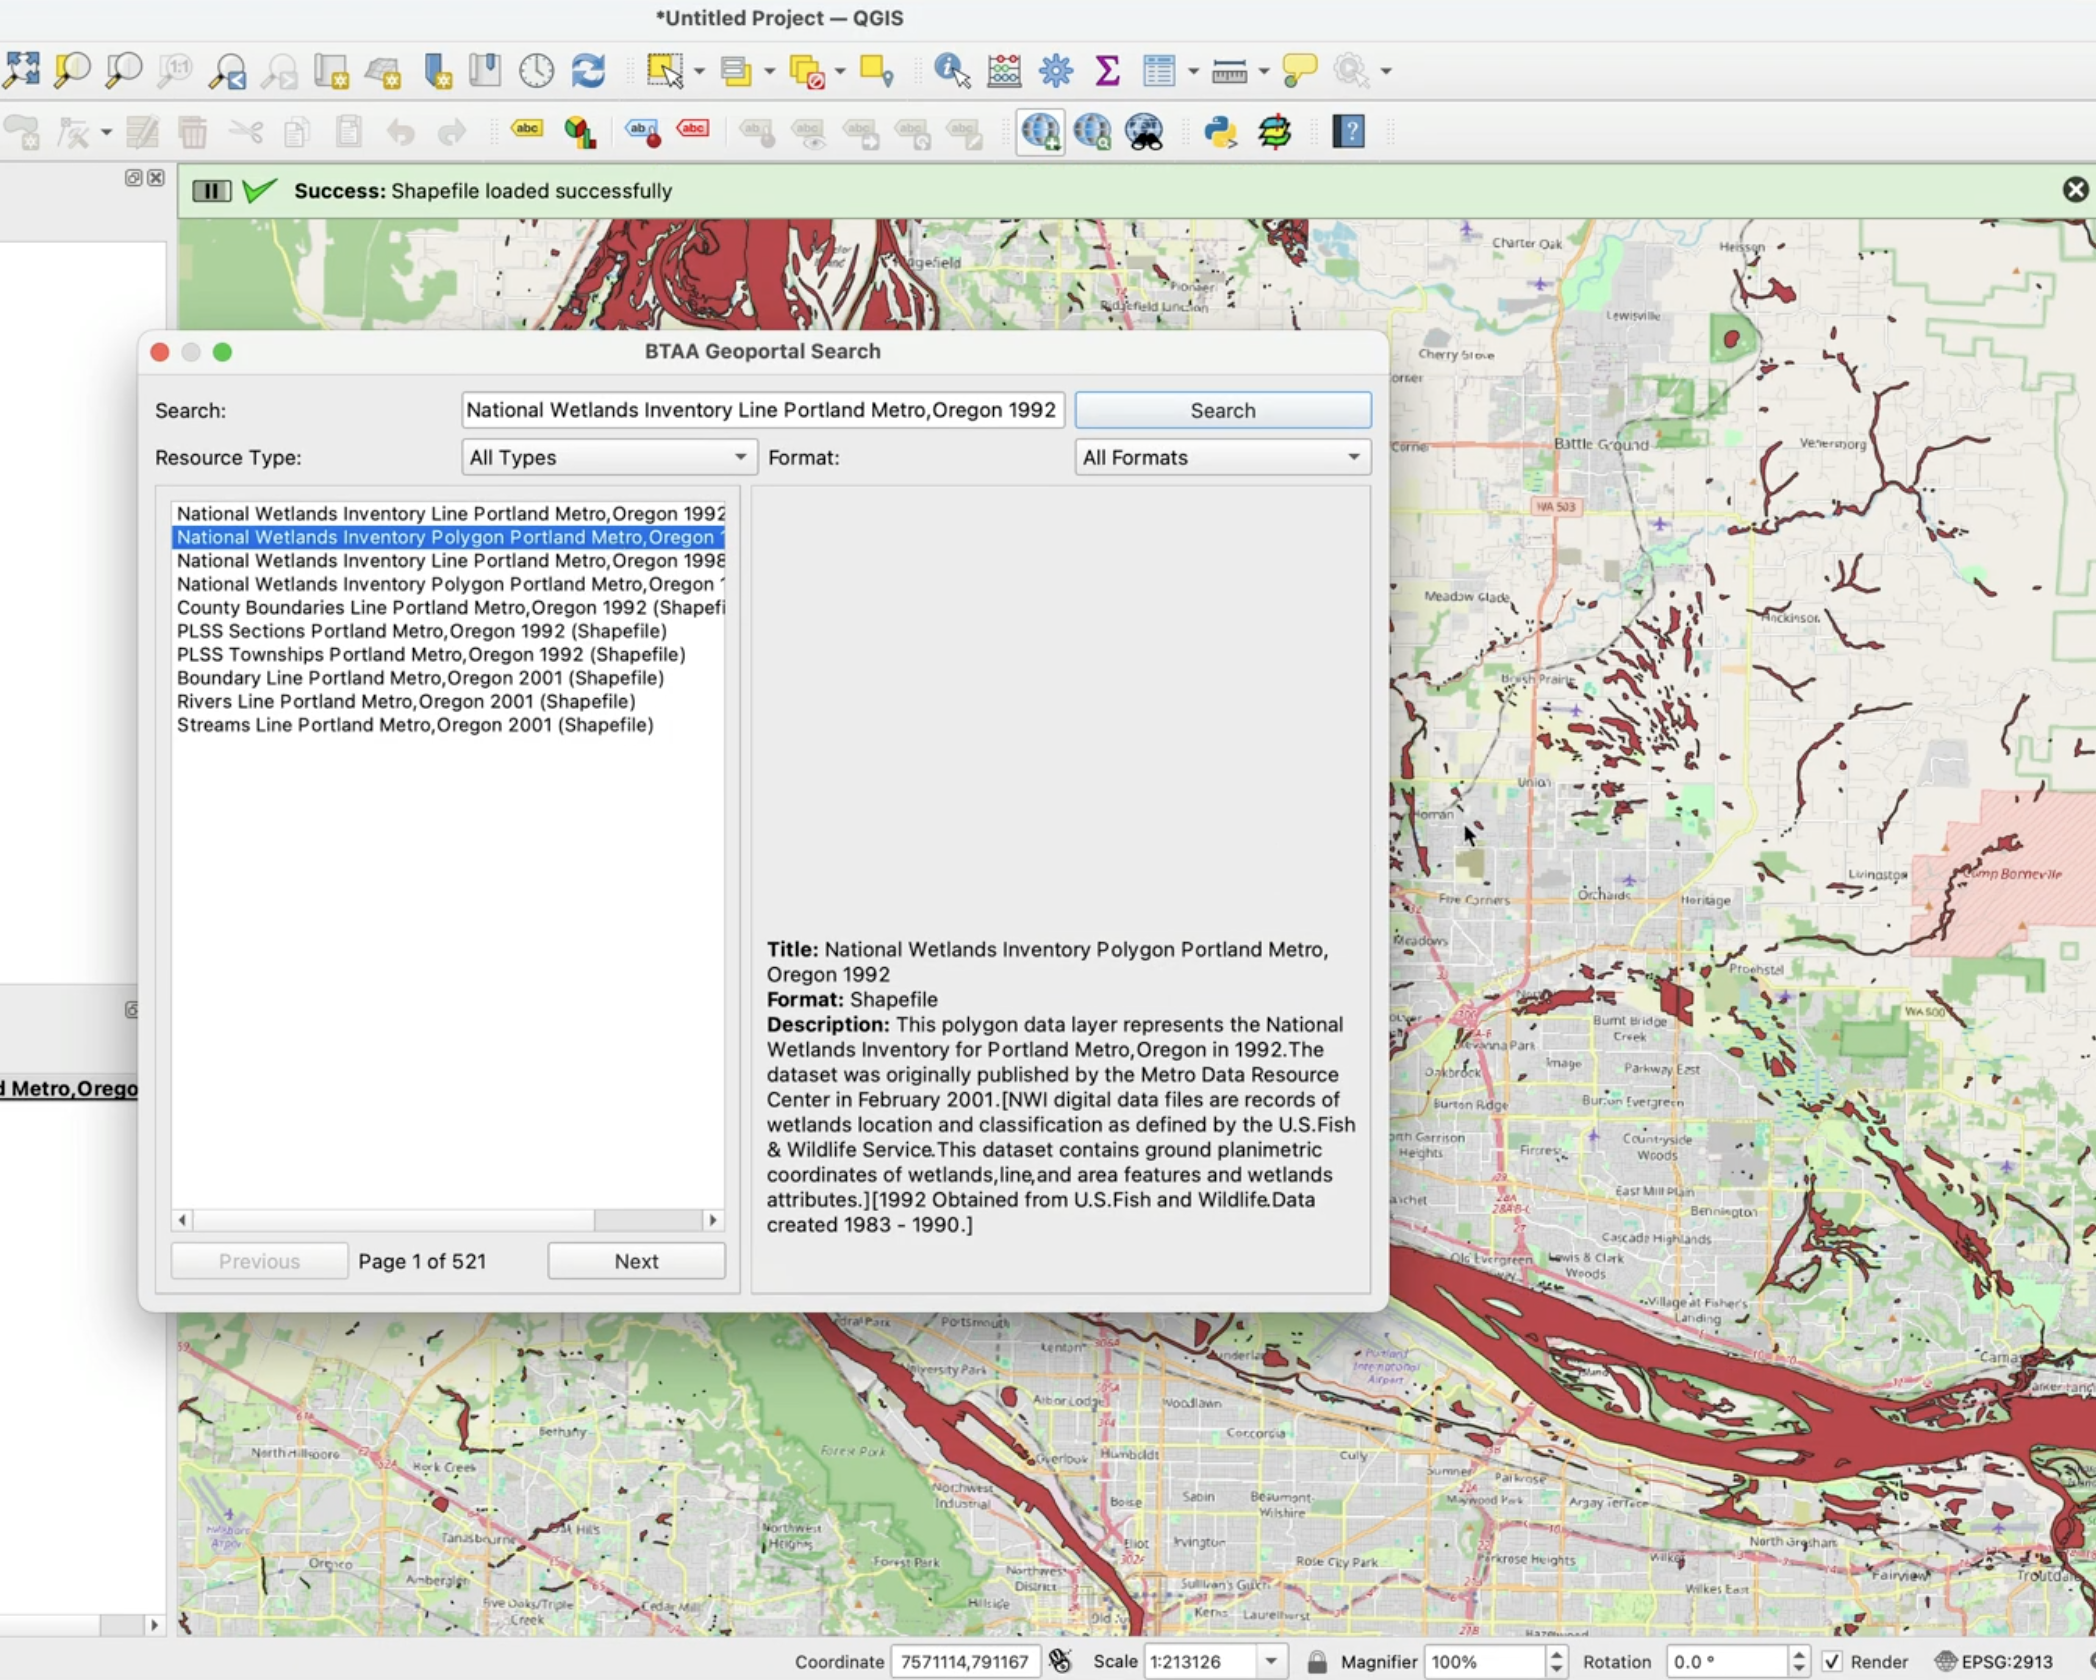Expand the Measure tool dropdown arrow
2096x1680 pixels.
pos(1264,71)
